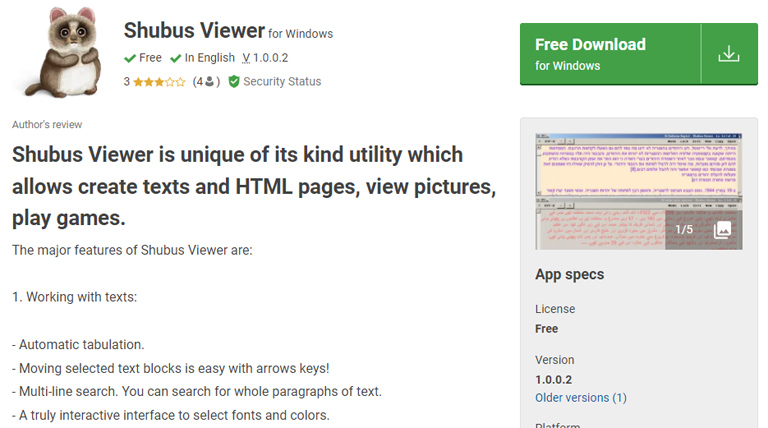Click the green checkmark next to Free

(x=130, y=58)
